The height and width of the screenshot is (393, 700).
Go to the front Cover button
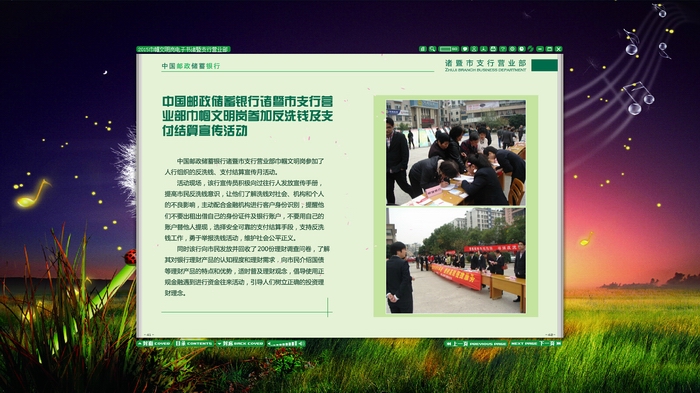coord(154,343)
